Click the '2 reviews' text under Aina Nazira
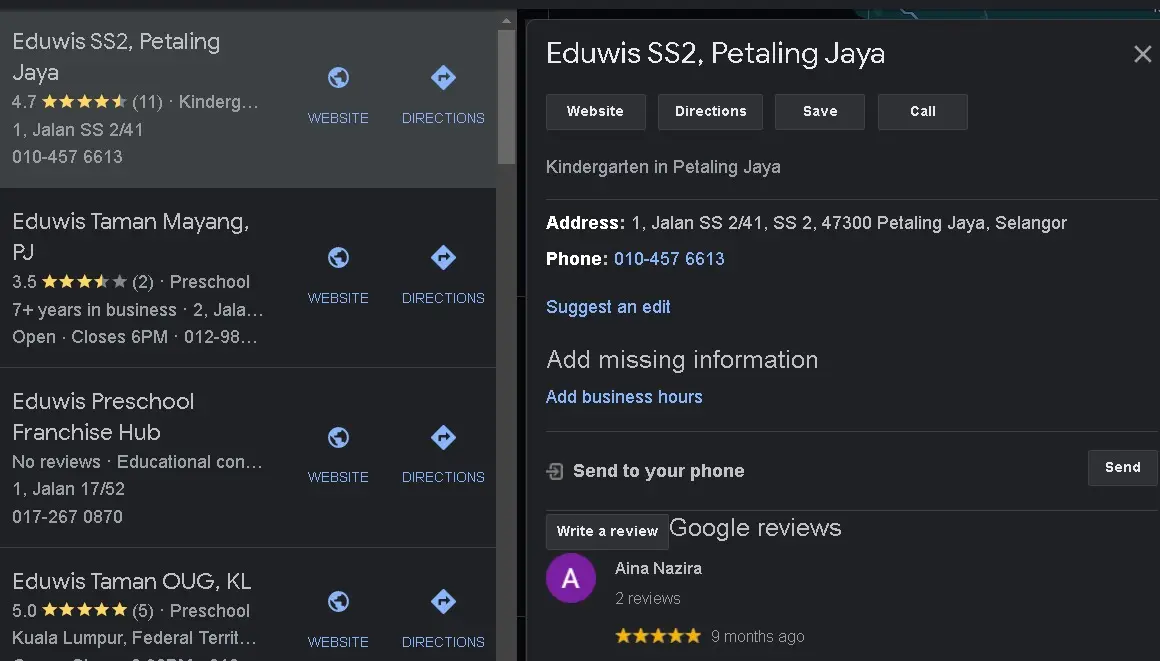Screen dimensions: 1160x661 pyautogui.click(x=648, y=599)
